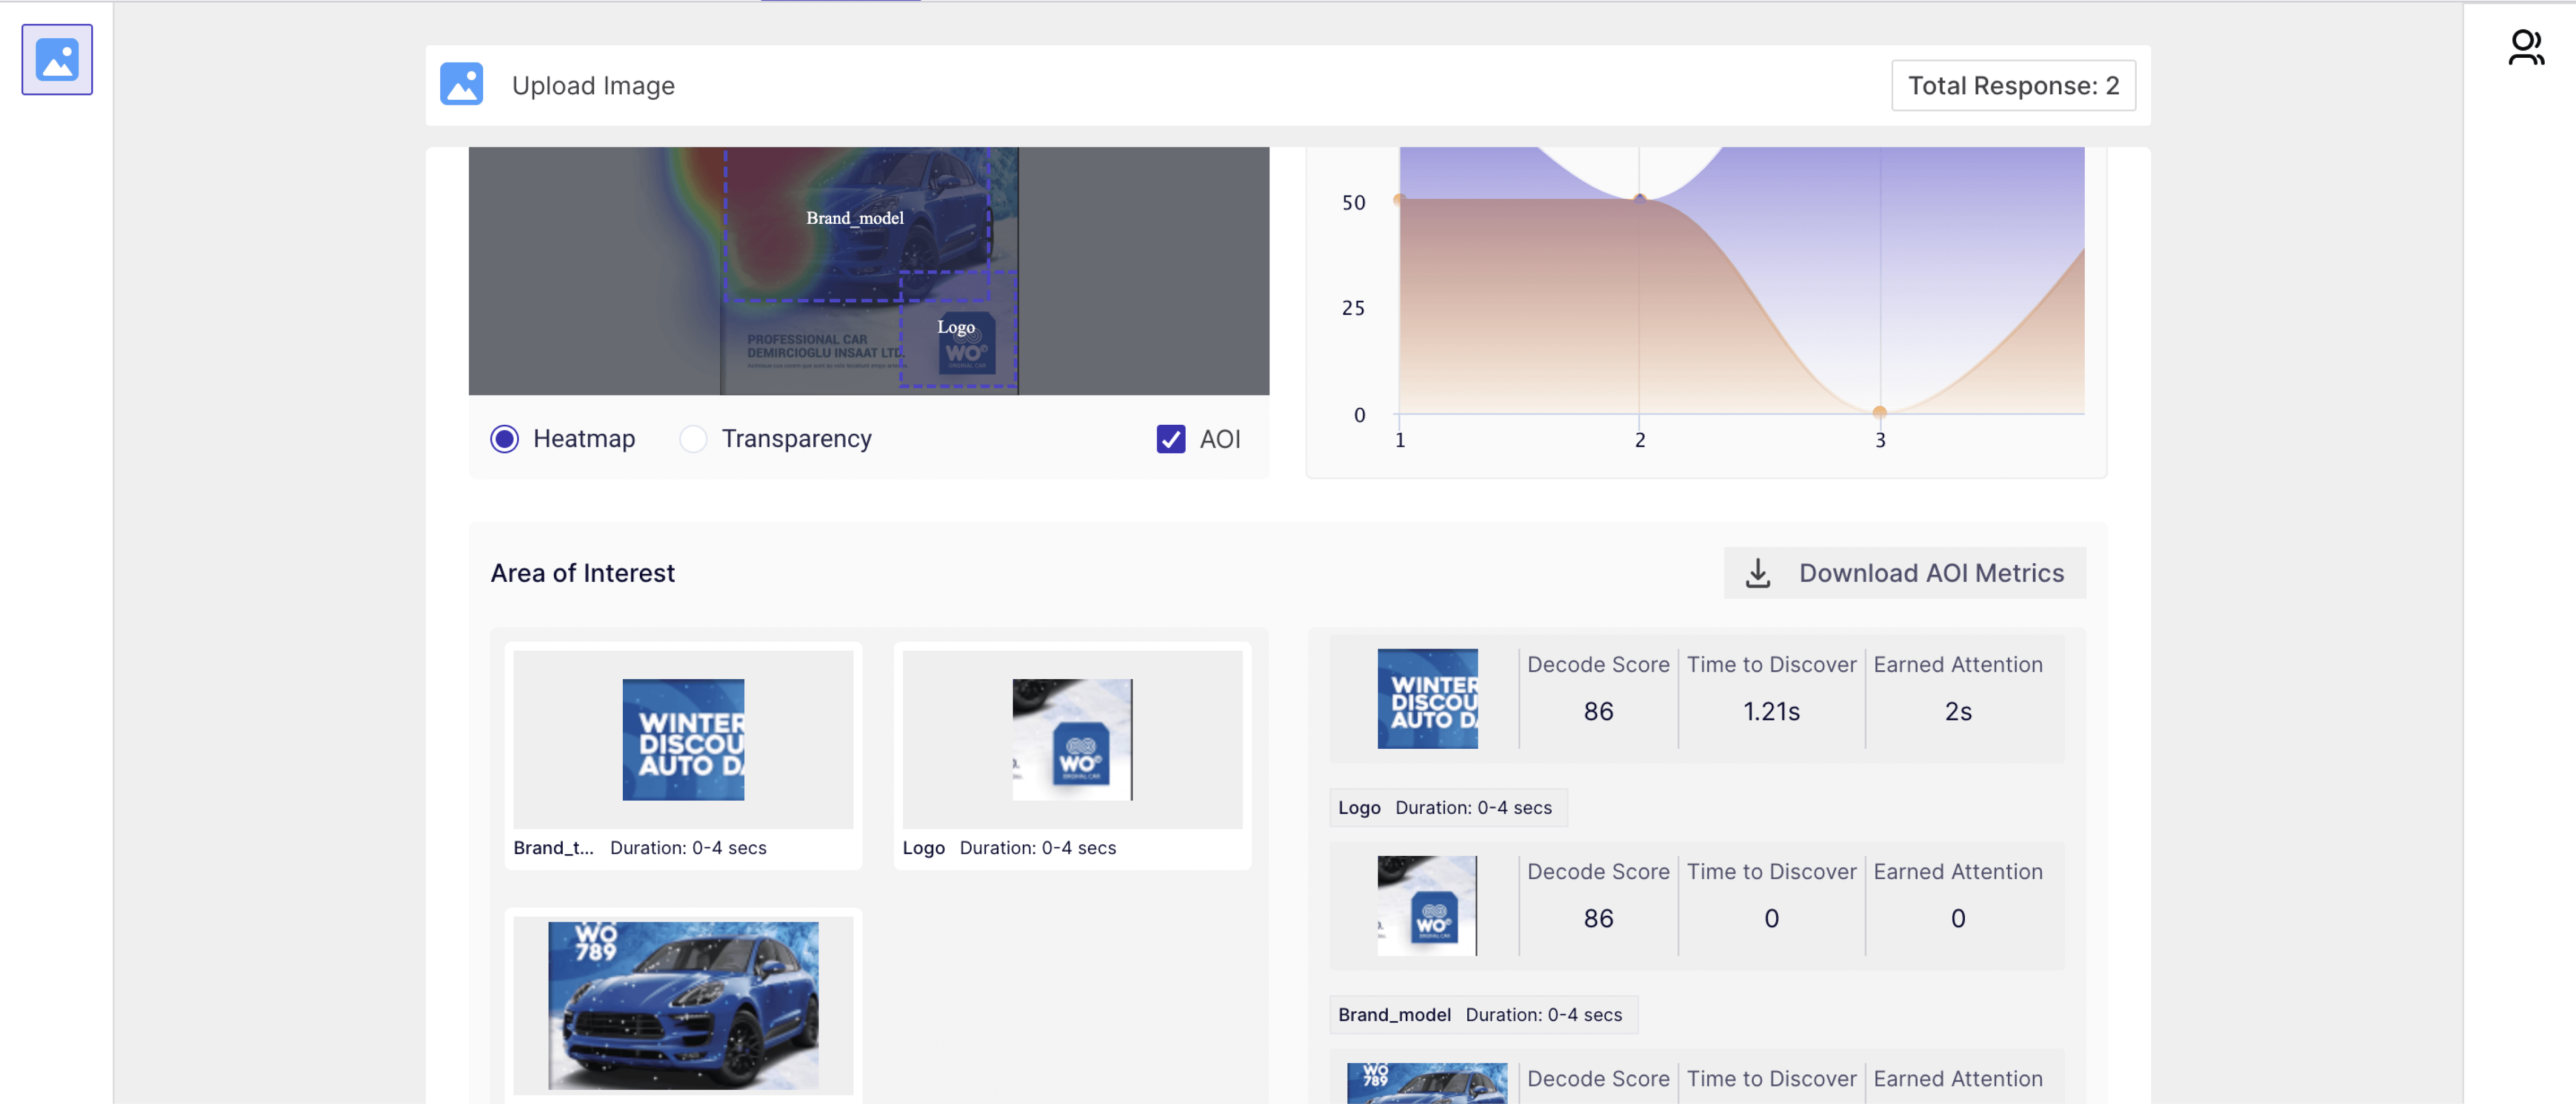Select the Heatmap radio button
The image size is (2576, 1104).
pyautogui.click(x=505, y=439)
